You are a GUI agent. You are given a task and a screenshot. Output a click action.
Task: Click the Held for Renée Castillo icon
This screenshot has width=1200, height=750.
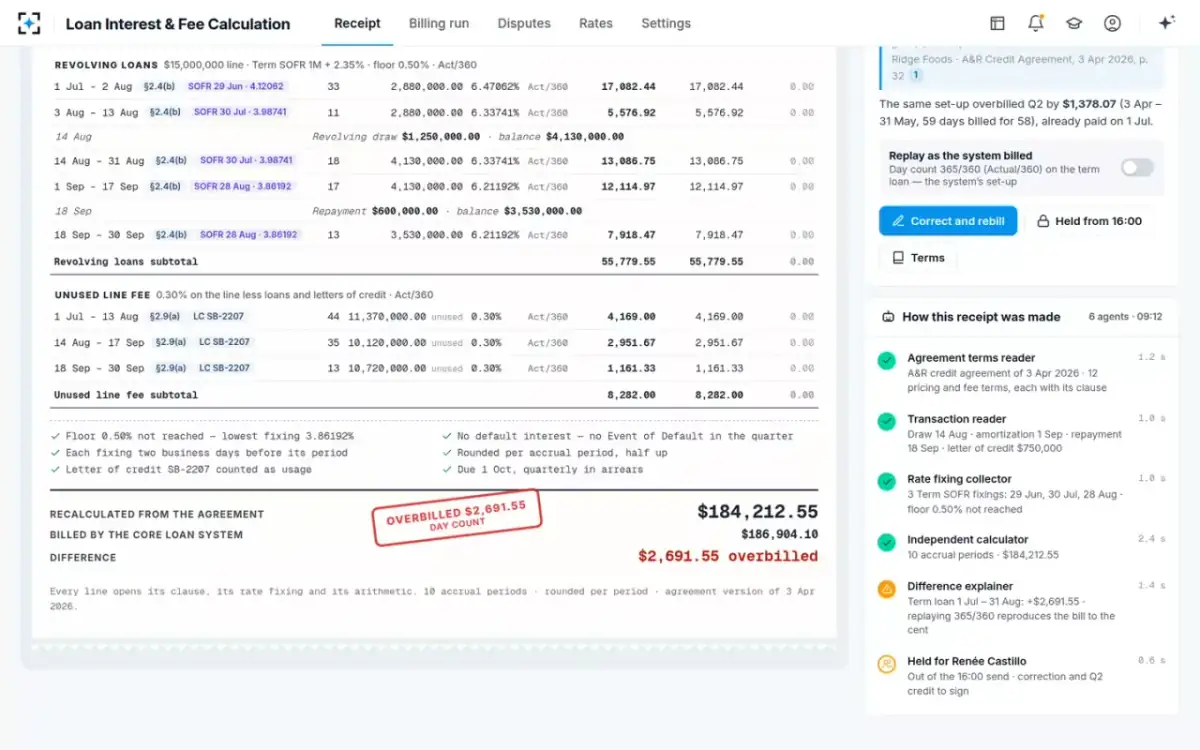pyautogui.click(x=886, y=663)
